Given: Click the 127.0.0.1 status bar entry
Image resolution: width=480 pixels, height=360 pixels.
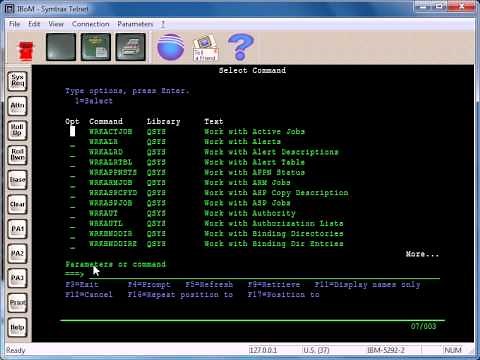Looking at the screenshot, I should click(x=263, y=350).
